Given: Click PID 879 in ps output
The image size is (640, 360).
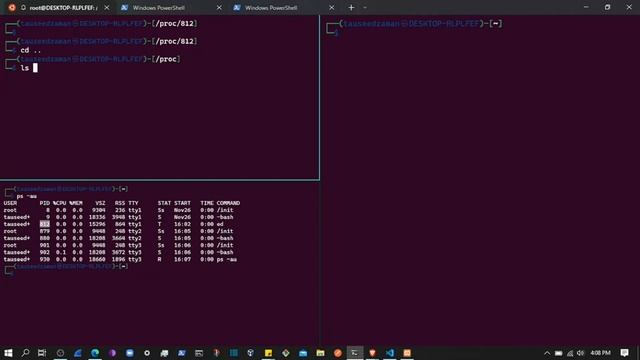Looking at the screenshot, I should pos(44,231).
